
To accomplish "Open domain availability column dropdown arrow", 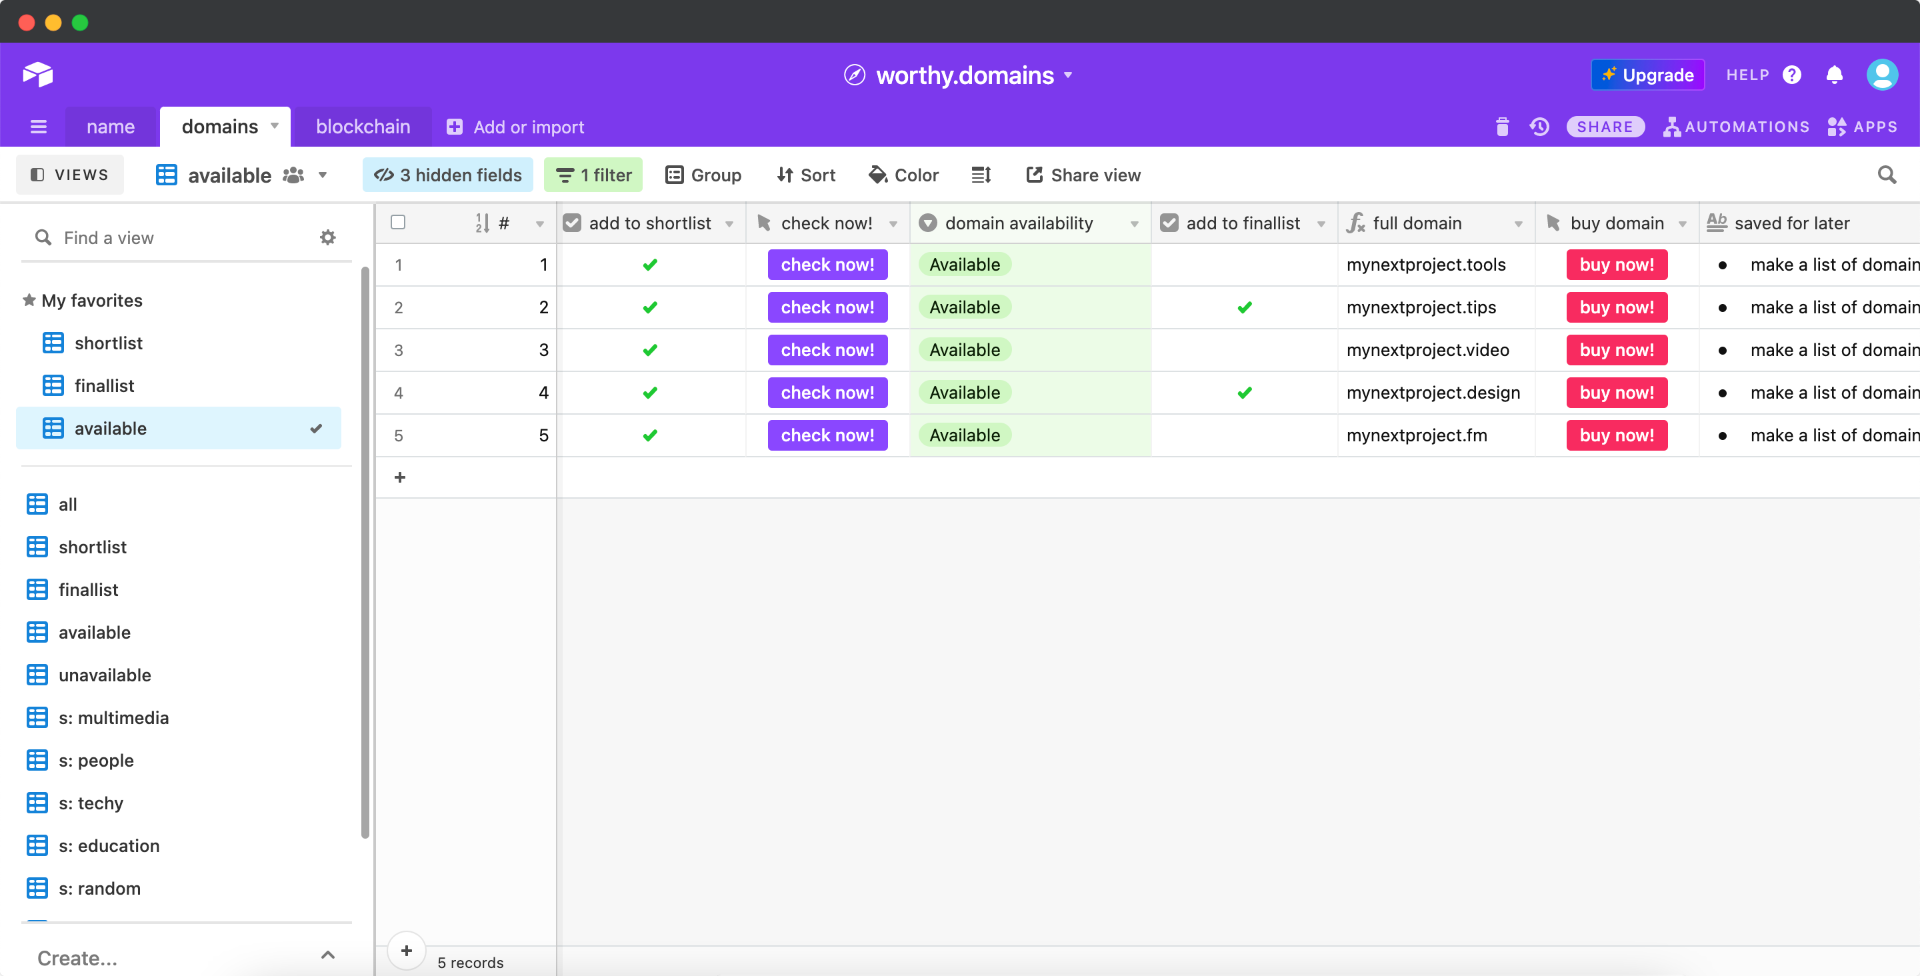I will [x=1134, y=224].
